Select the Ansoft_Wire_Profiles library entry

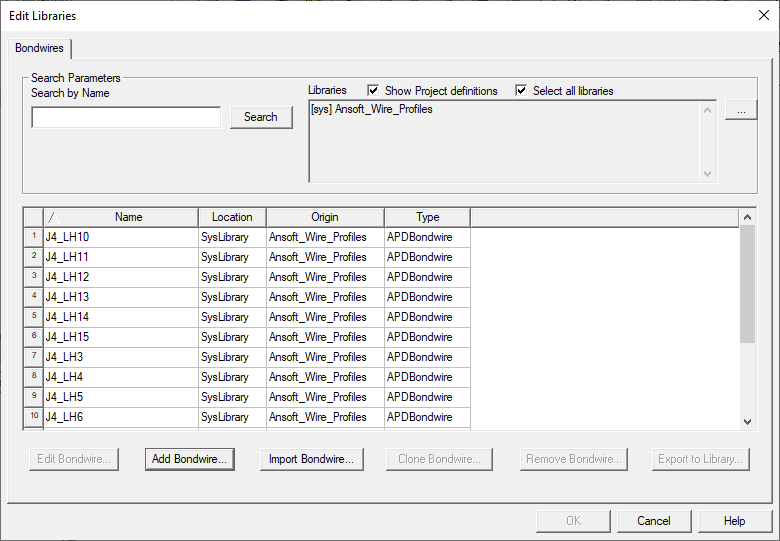point(372,109)
